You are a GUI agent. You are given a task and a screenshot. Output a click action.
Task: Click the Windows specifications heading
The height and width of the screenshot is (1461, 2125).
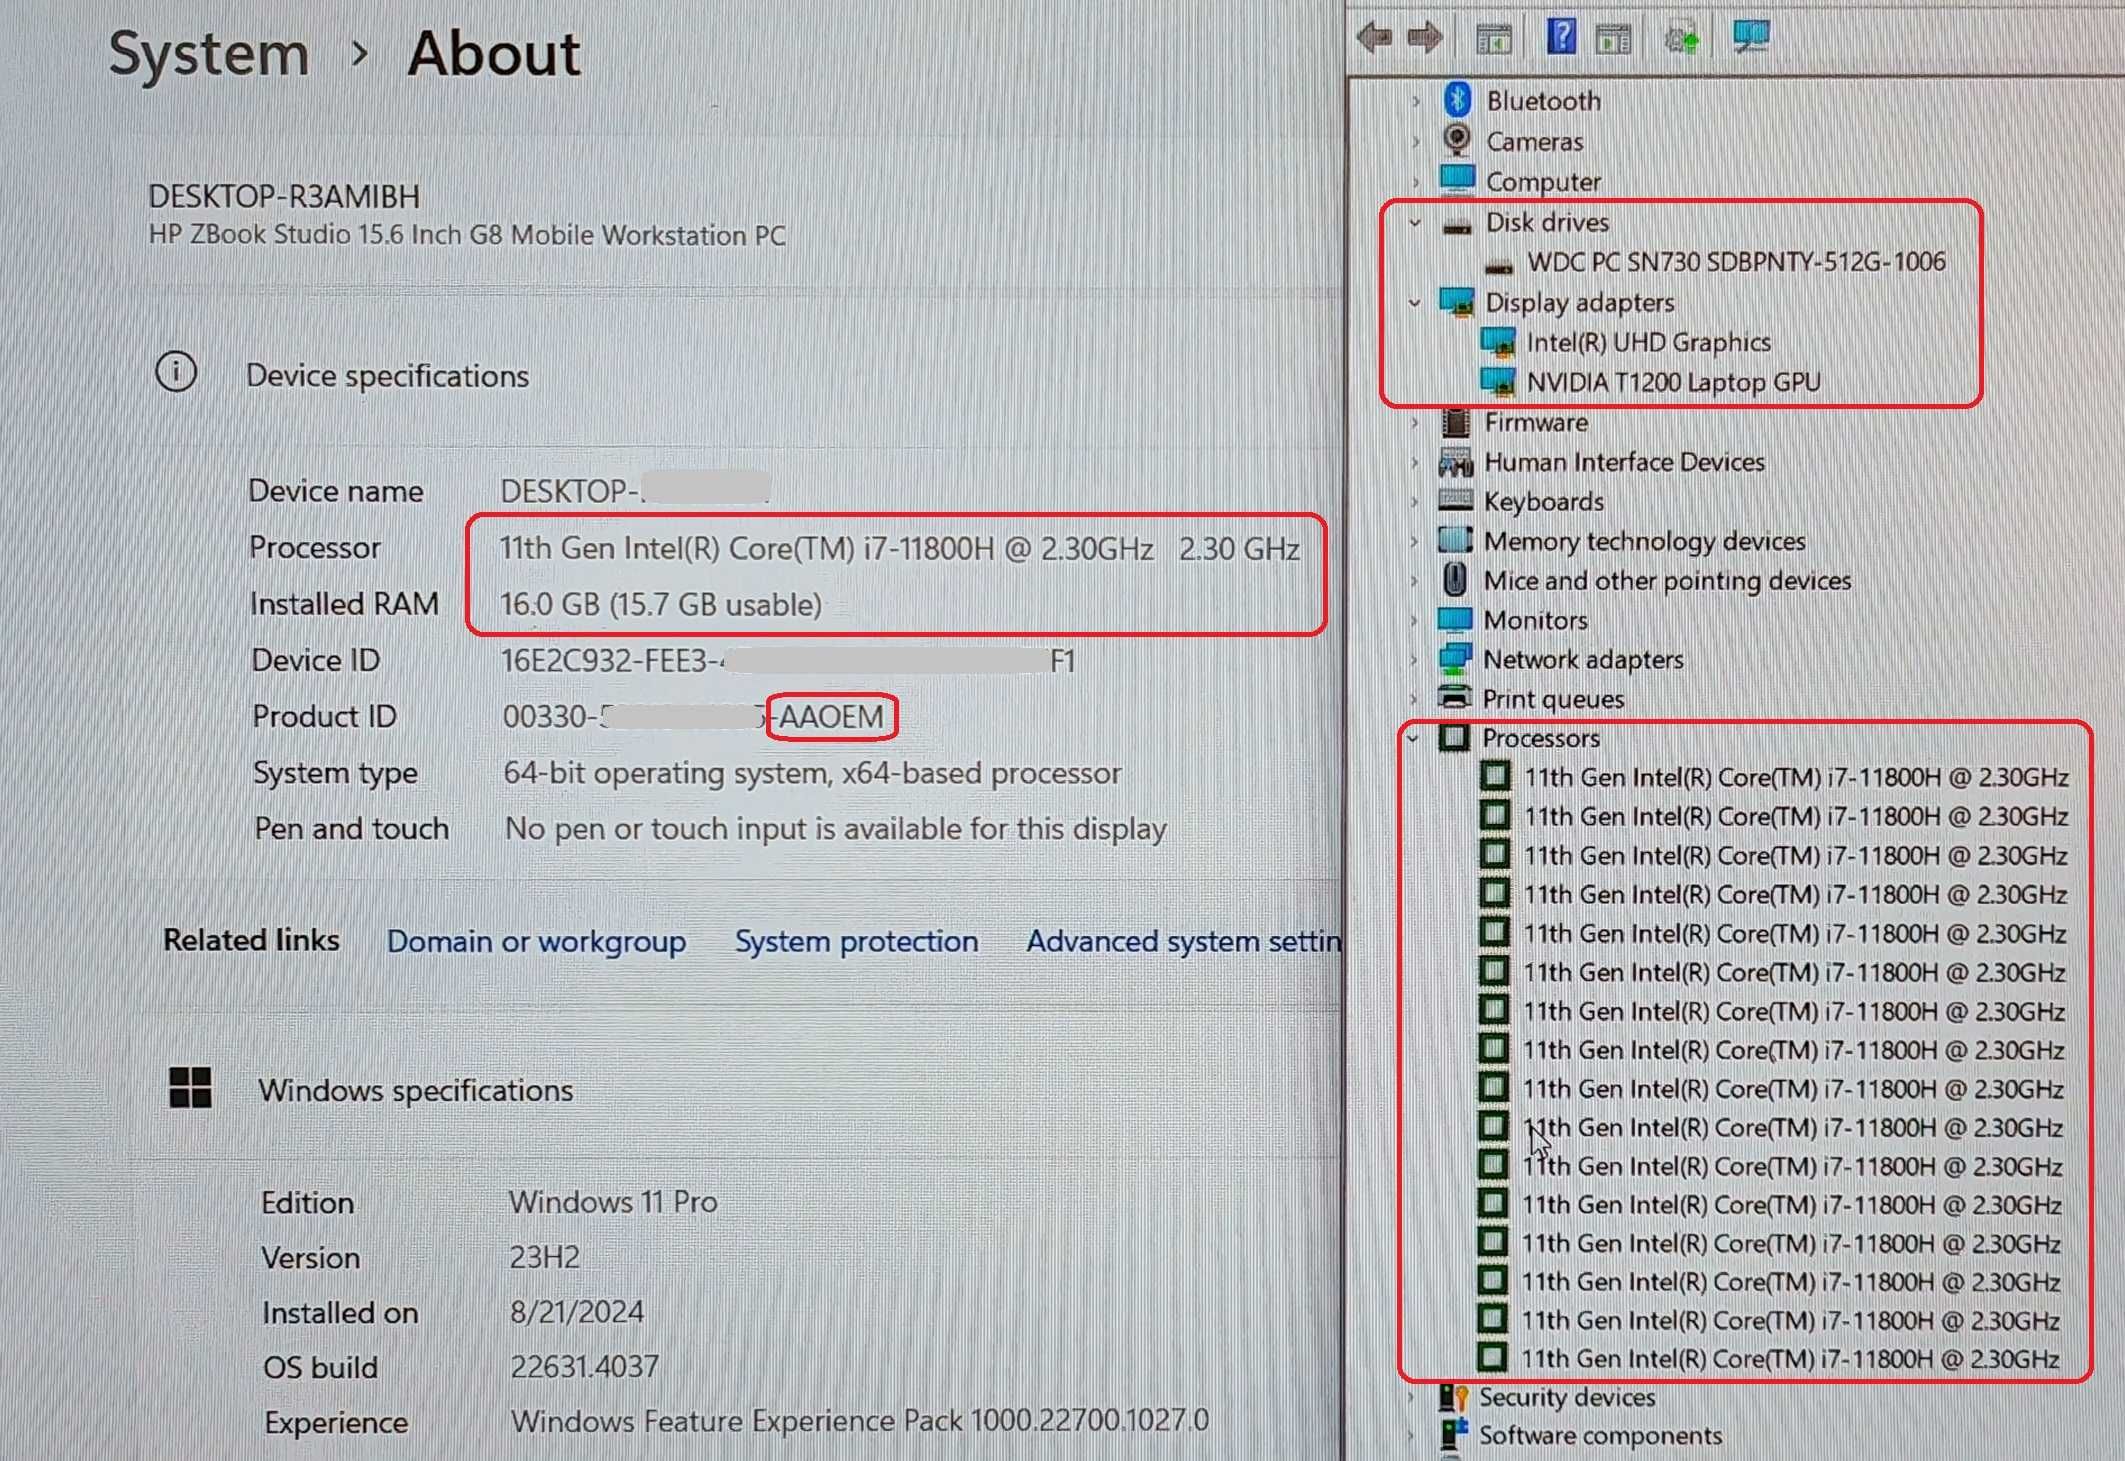tap(416, 1090)
